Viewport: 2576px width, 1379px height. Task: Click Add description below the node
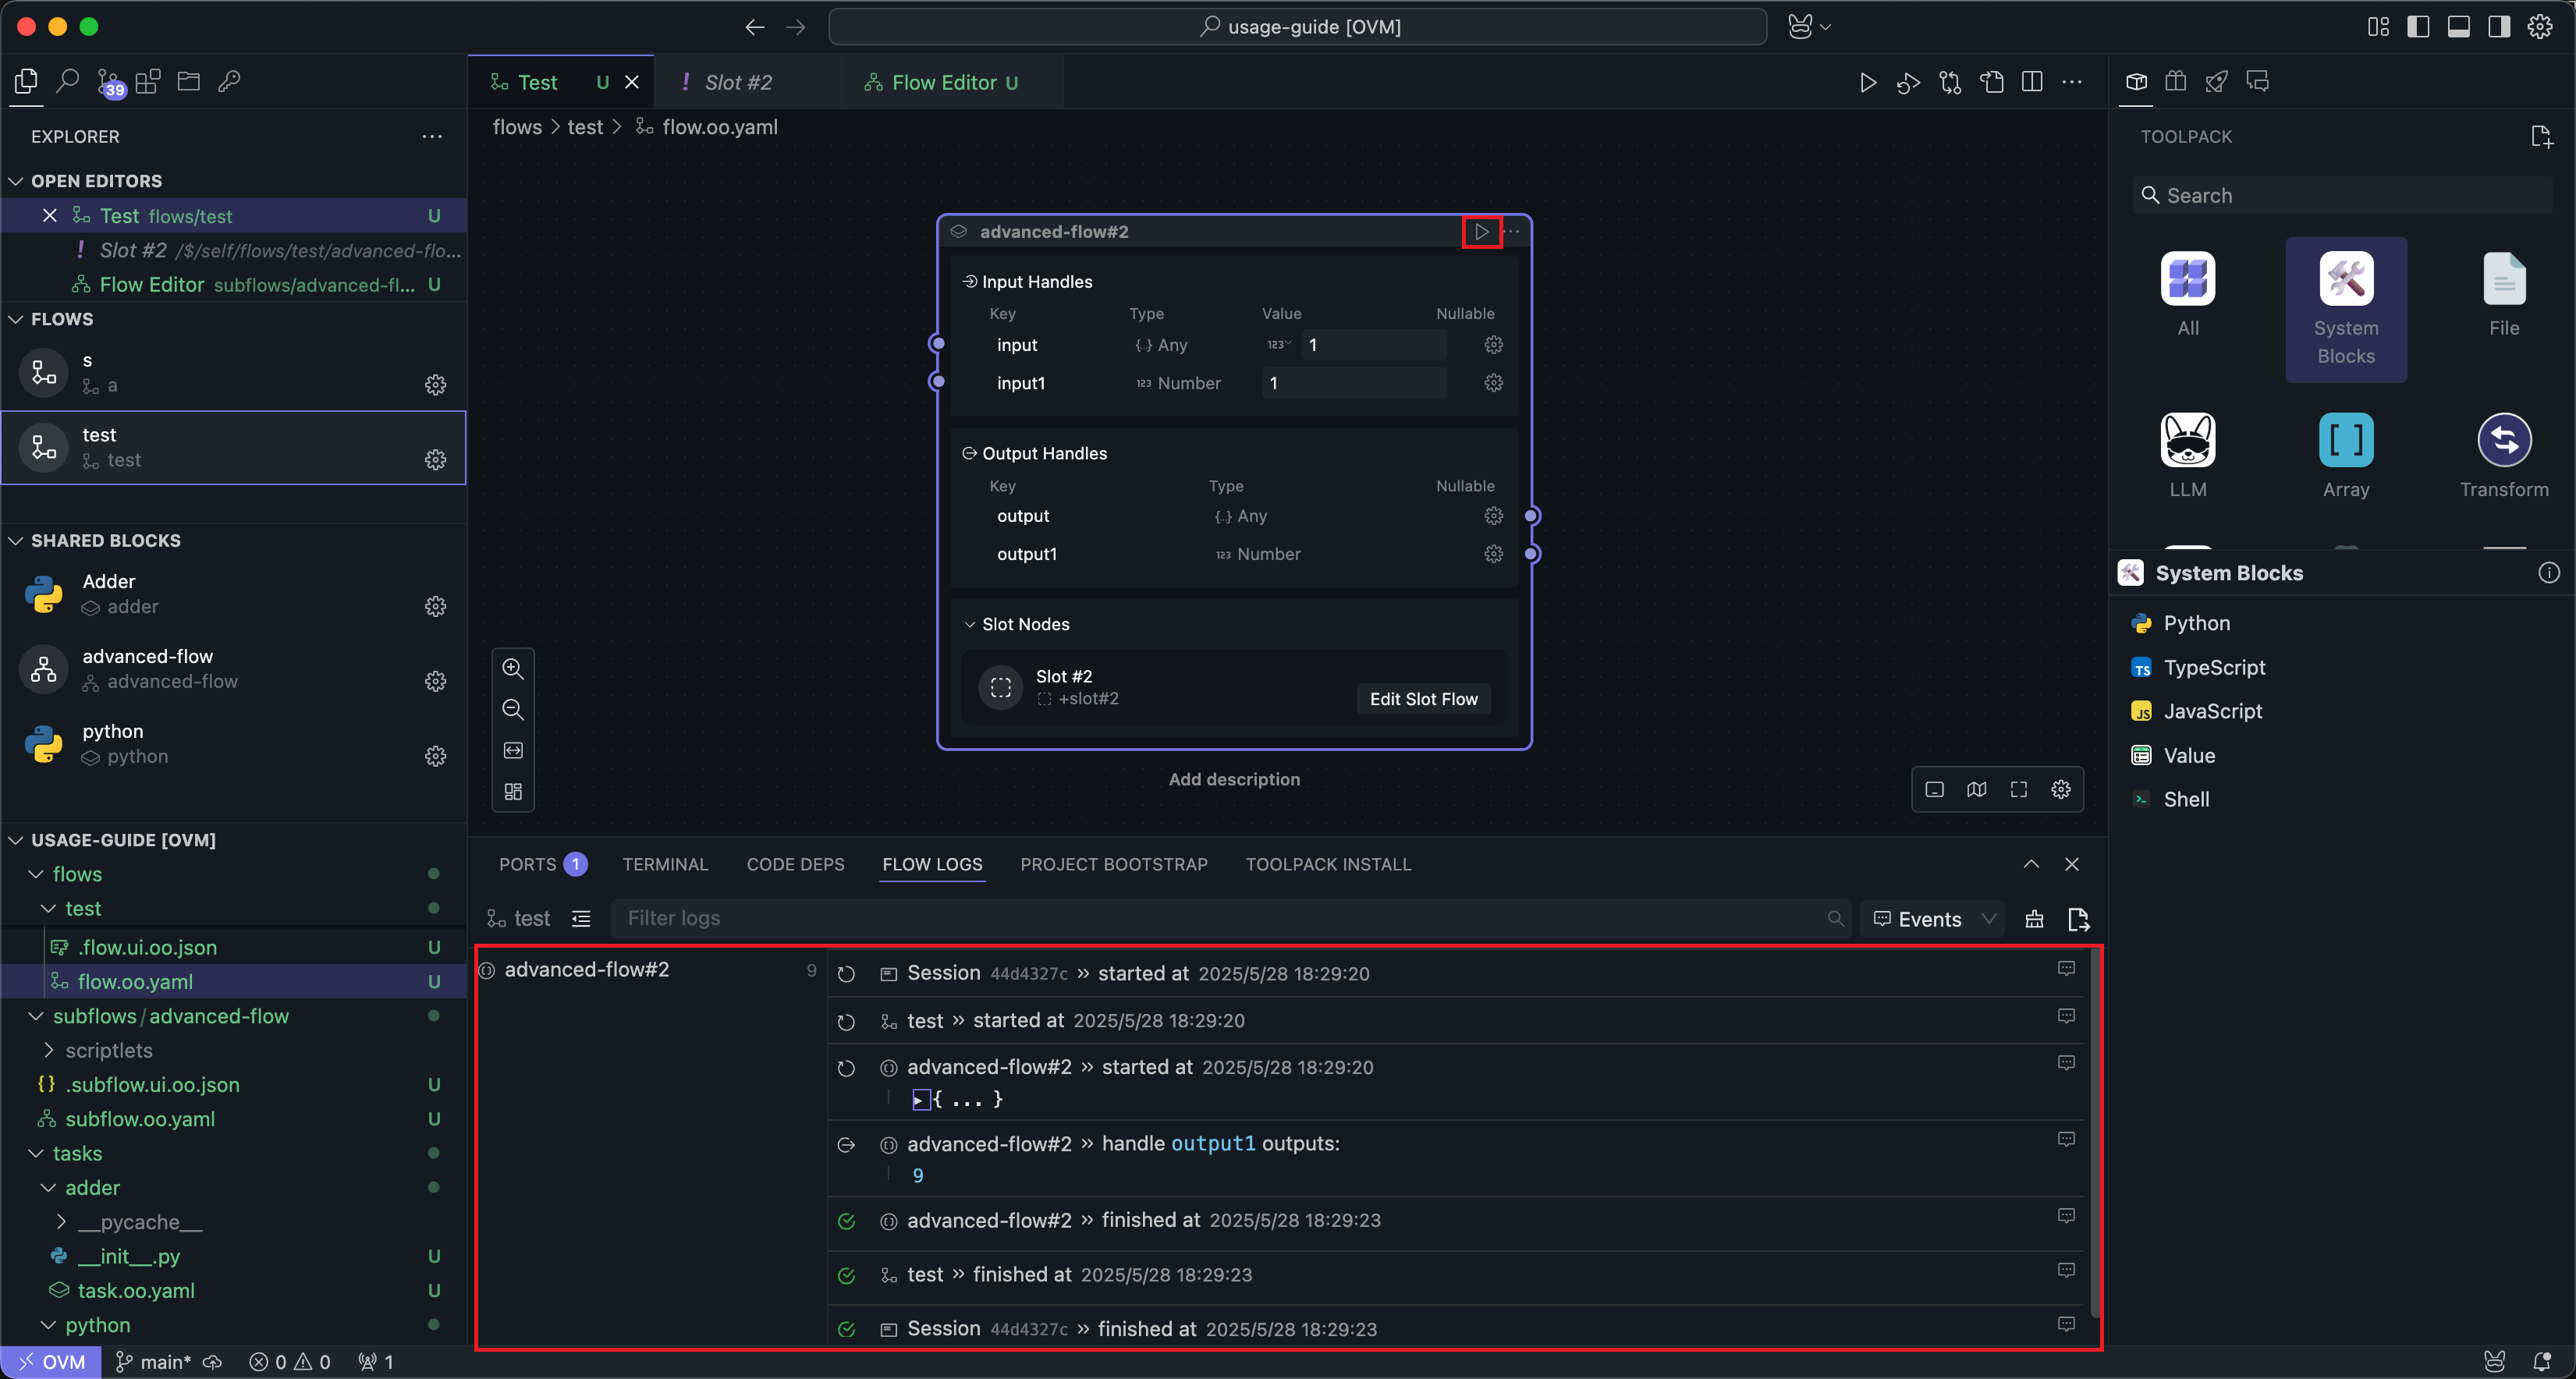[1234, 779]
